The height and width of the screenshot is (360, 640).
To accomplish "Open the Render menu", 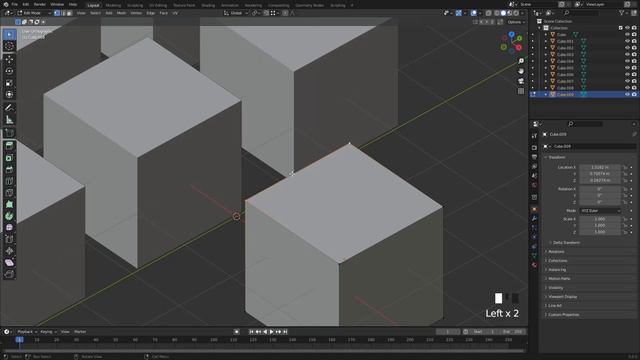I will tap(40, 4).
